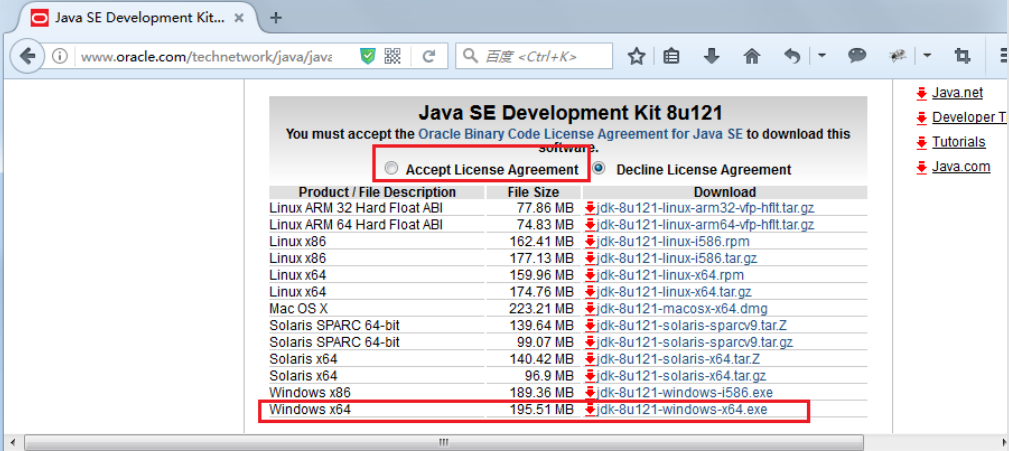Image resolution: width=1009 pixels, height=451 pixels.
Task: Download jdk-8u121-linux-x64.tar.gz
Action: [674, 292]
